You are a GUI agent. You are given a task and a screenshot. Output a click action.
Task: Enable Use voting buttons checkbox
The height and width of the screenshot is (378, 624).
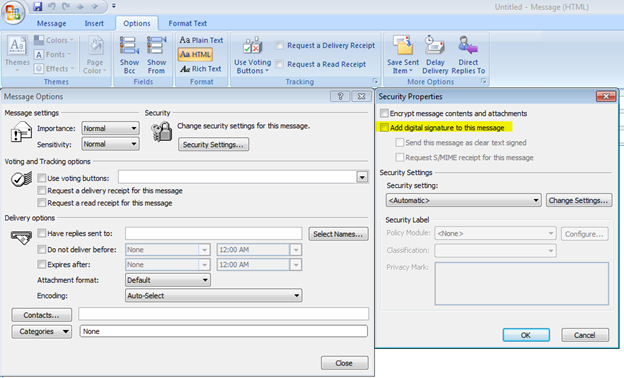pyautogui.click(x=41, y=177)
